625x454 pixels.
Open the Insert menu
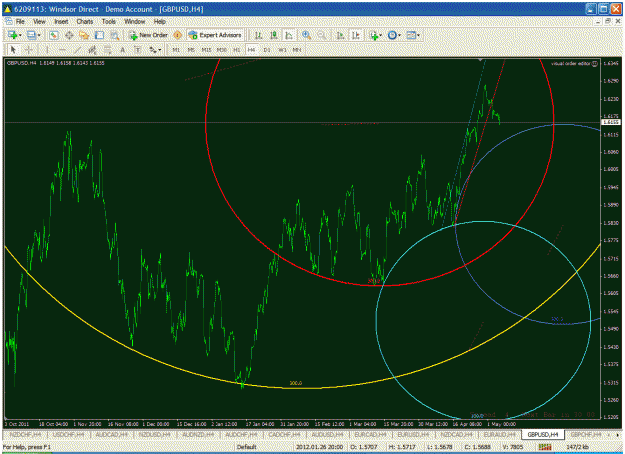tap(61, 22)
